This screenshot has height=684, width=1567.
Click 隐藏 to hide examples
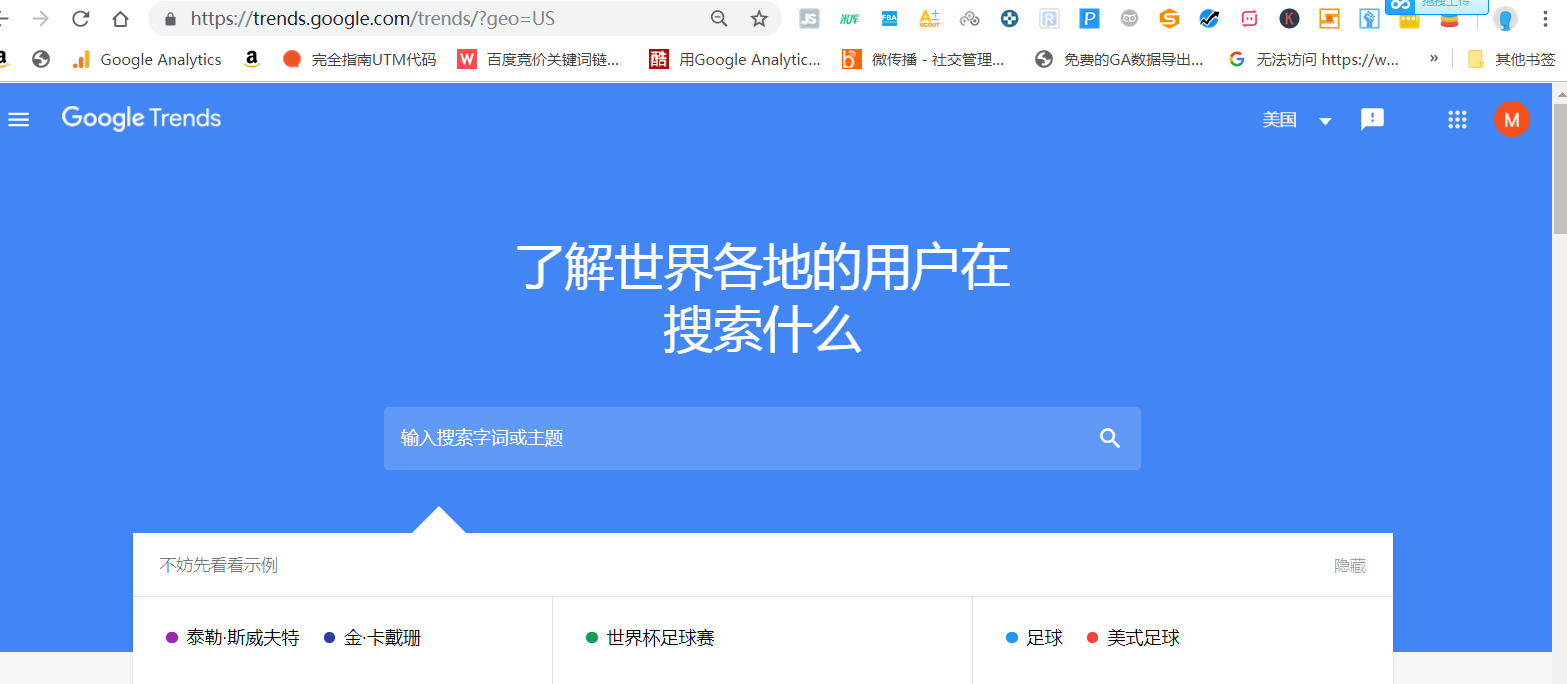pos(1350,566)
